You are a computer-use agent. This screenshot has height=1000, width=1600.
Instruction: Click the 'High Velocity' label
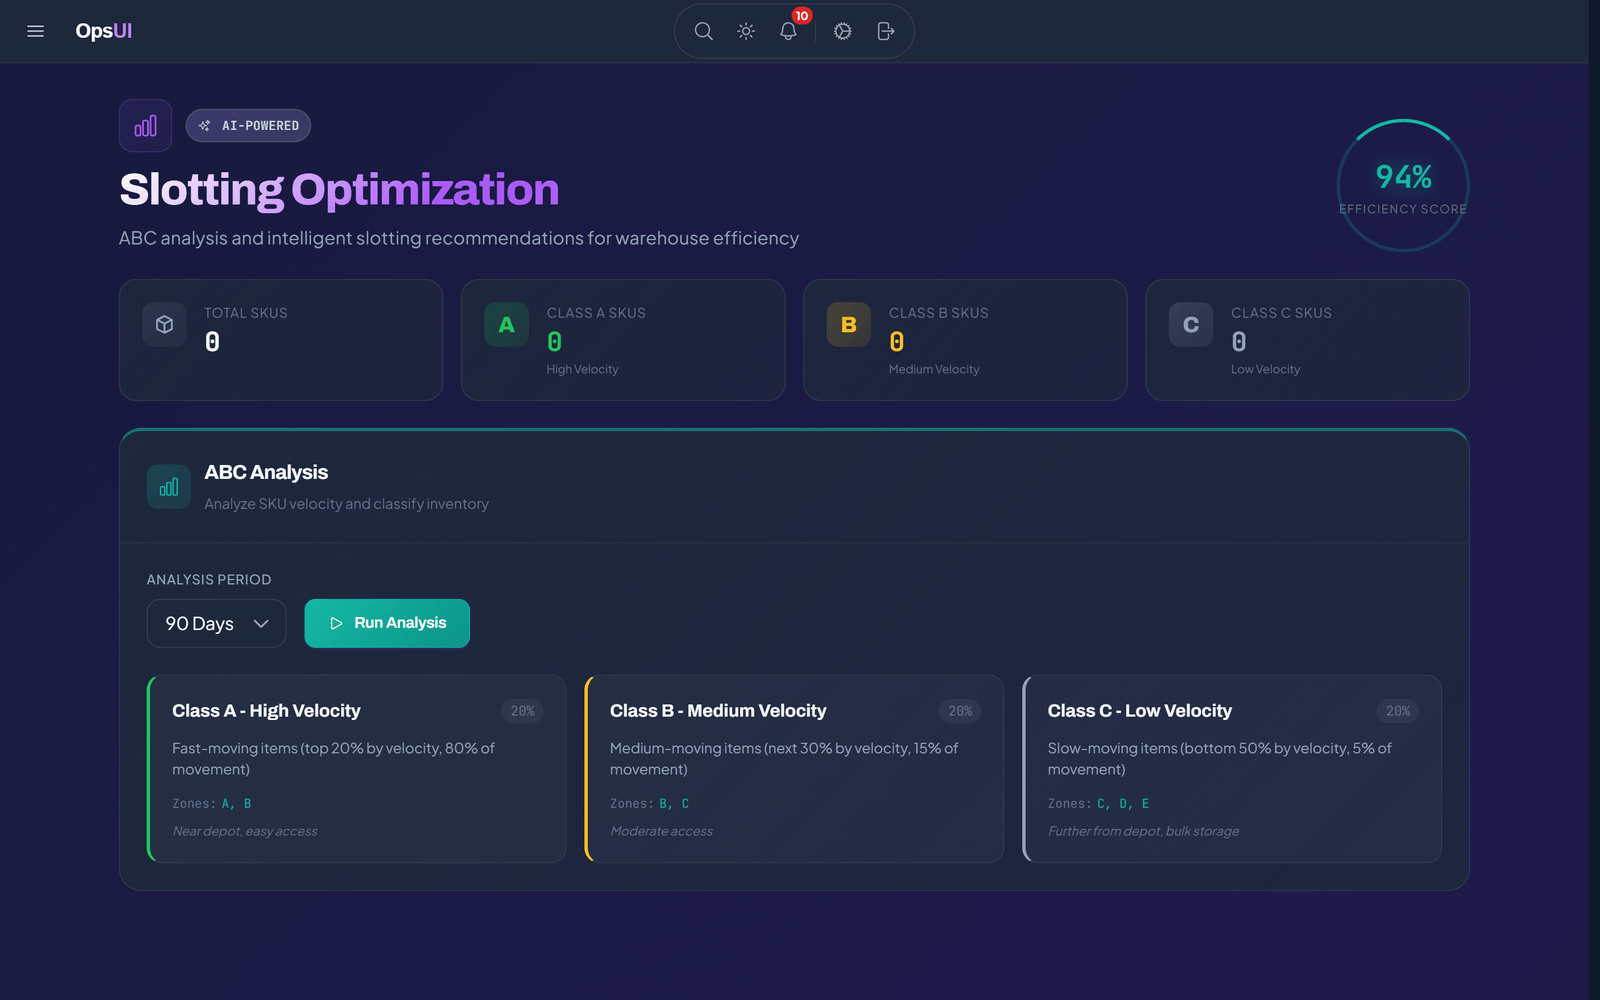pos(582,369)
